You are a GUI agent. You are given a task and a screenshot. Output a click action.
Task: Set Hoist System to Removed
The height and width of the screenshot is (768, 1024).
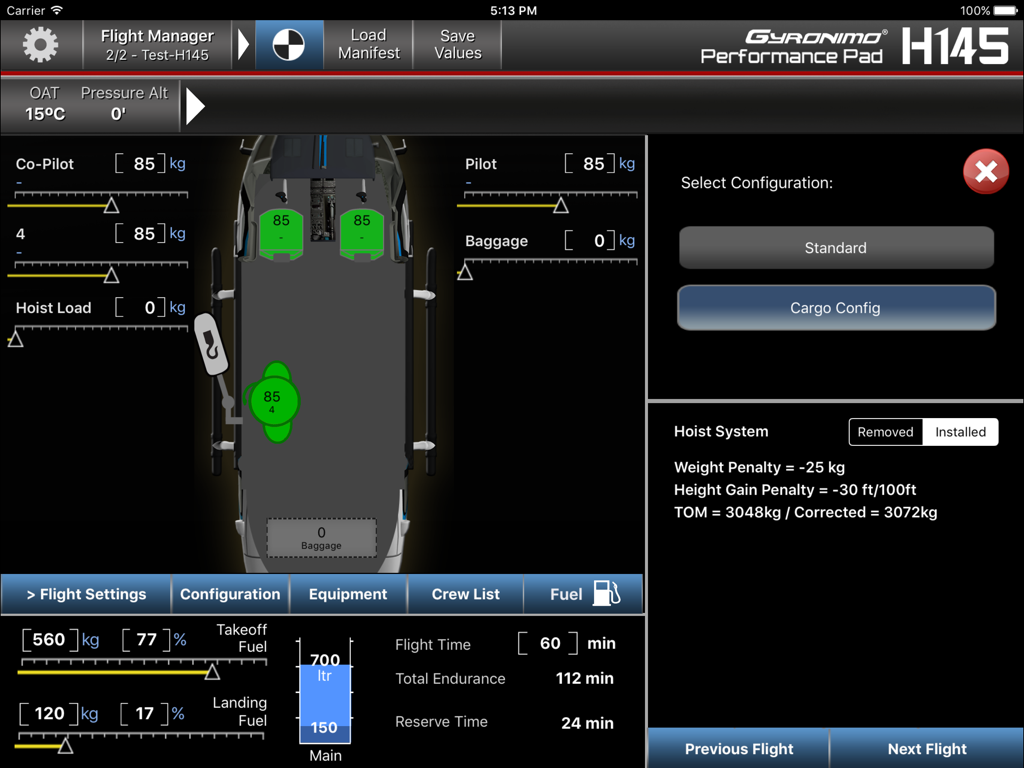click(885, 432)
